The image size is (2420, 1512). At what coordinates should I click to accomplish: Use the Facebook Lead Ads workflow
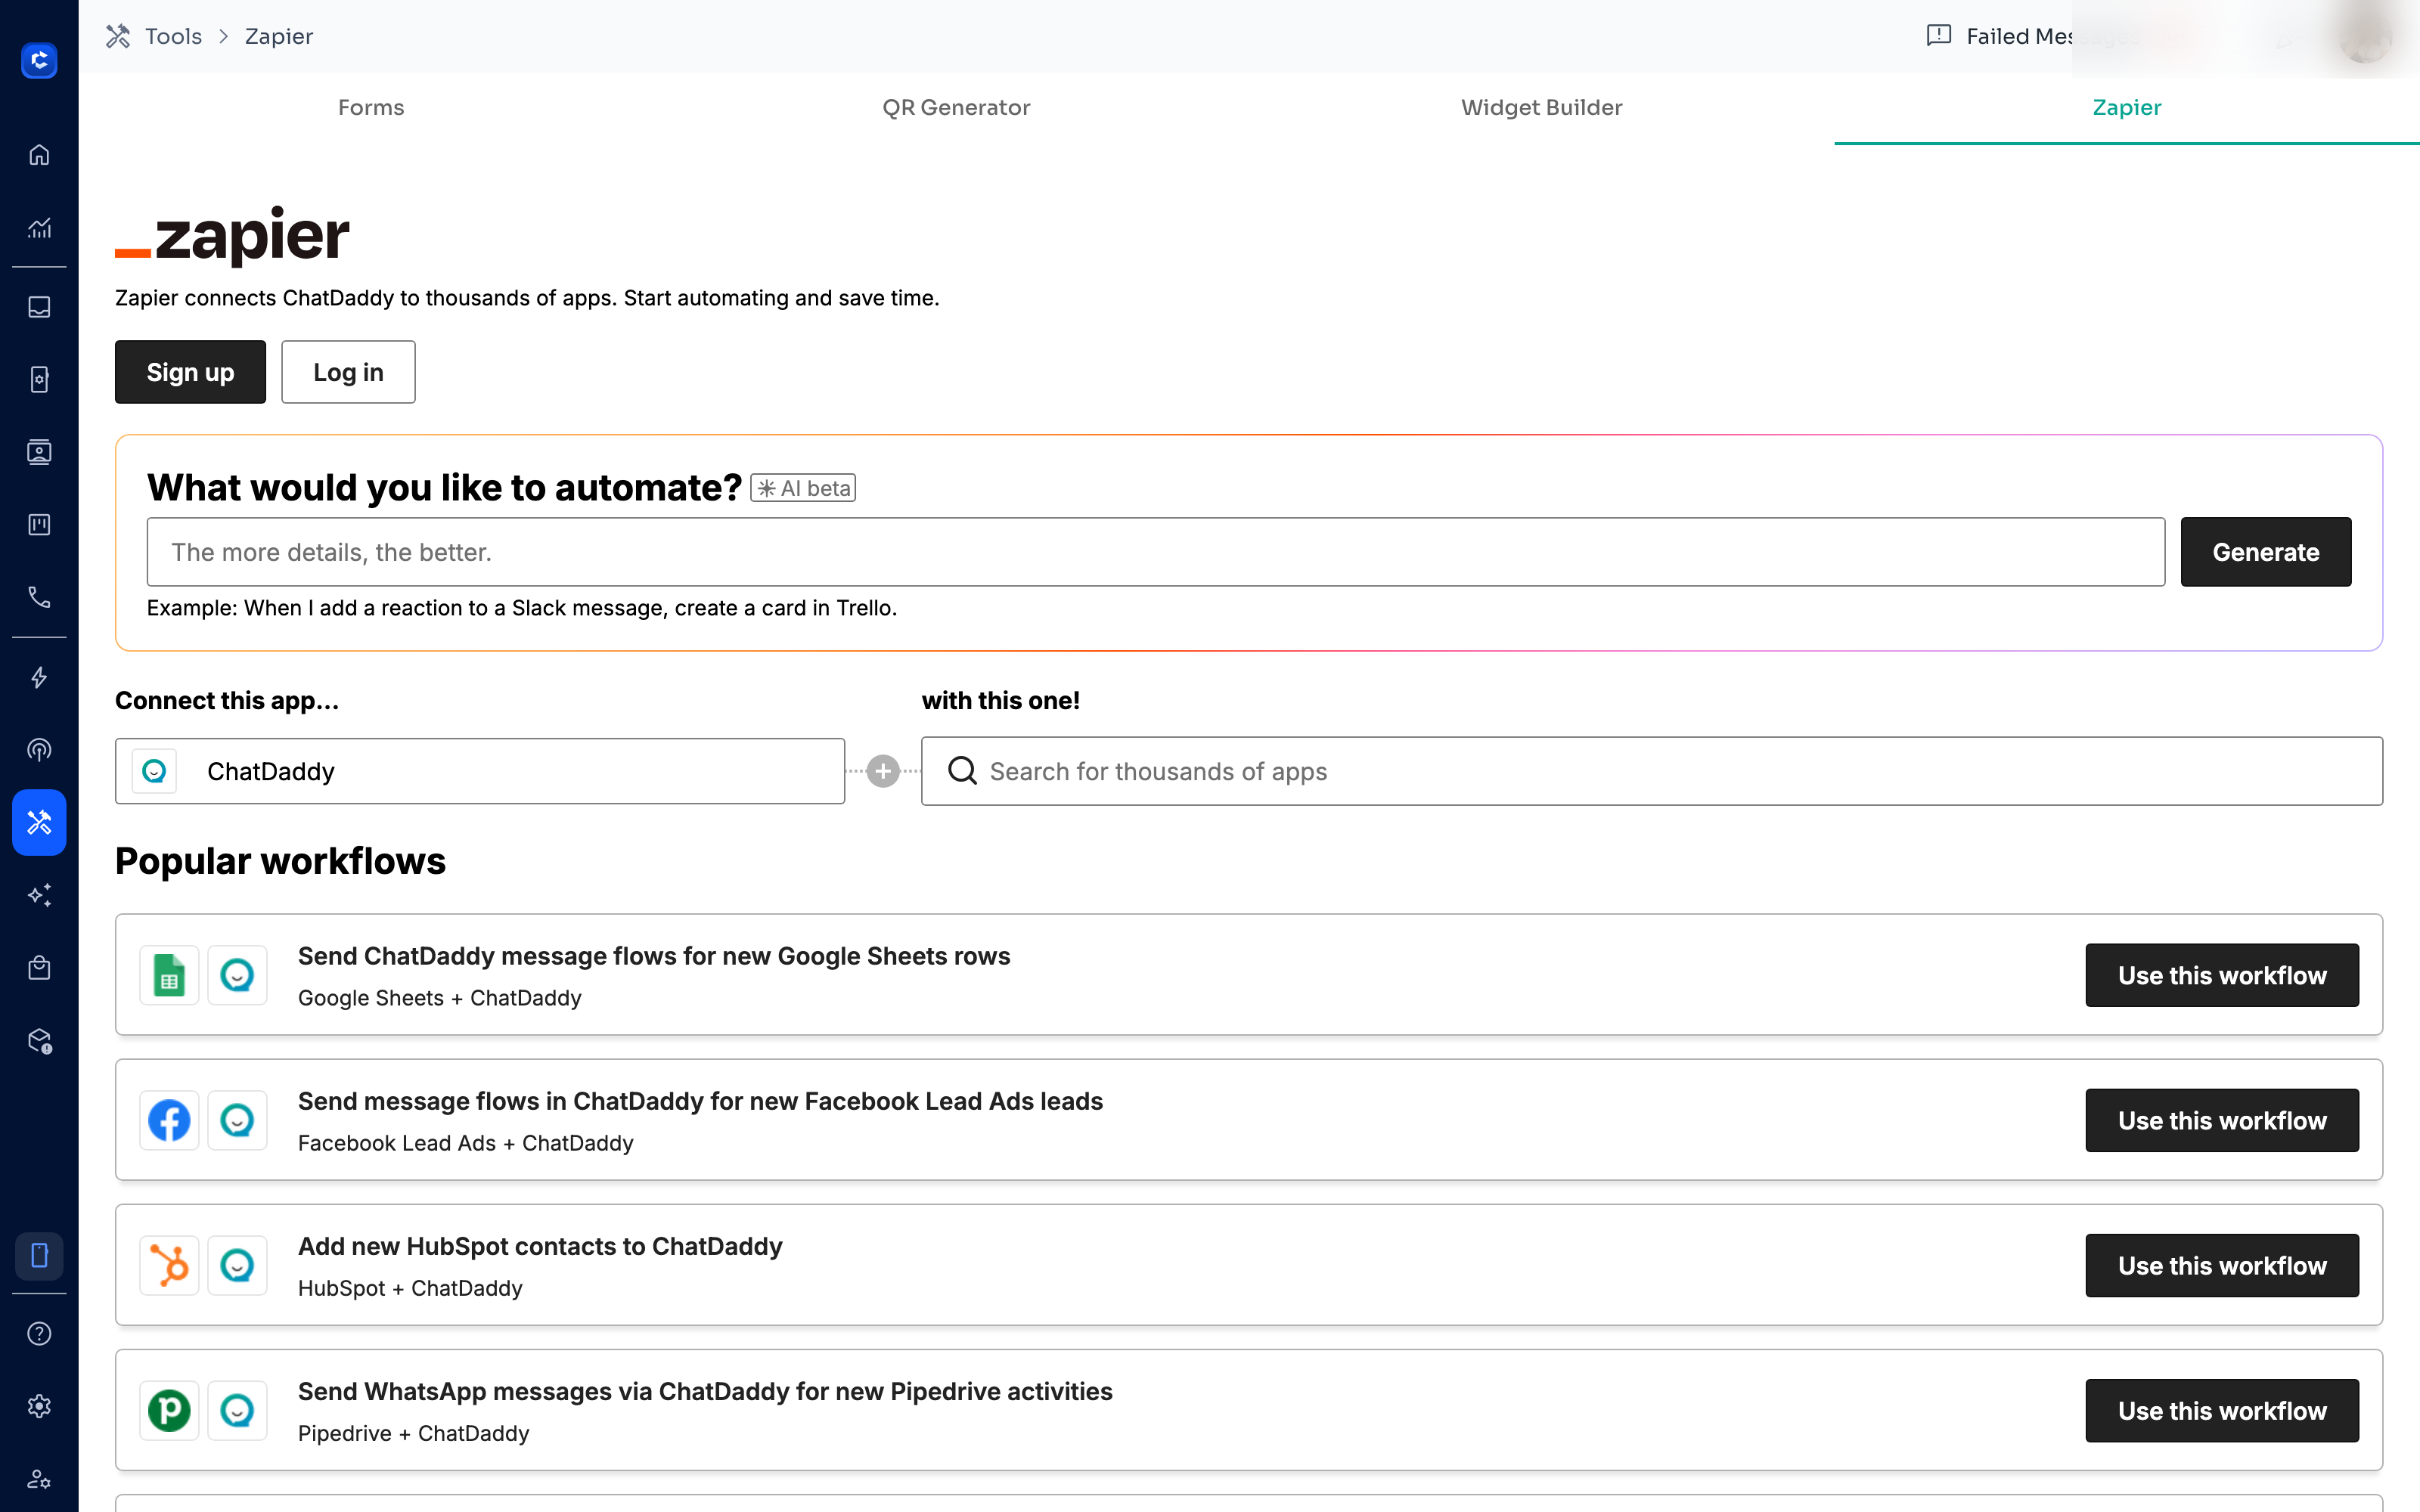point(2222,1120)
